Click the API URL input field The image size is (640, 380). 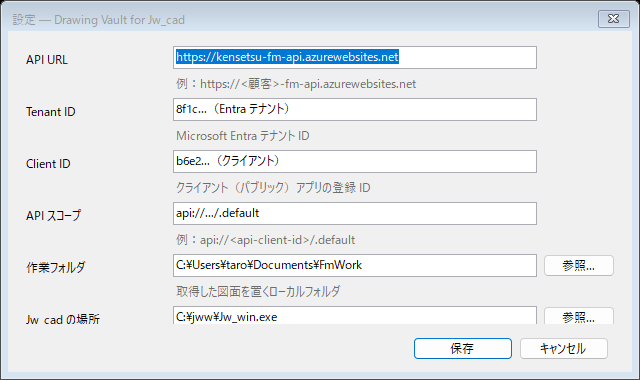[x=355, y=58]
